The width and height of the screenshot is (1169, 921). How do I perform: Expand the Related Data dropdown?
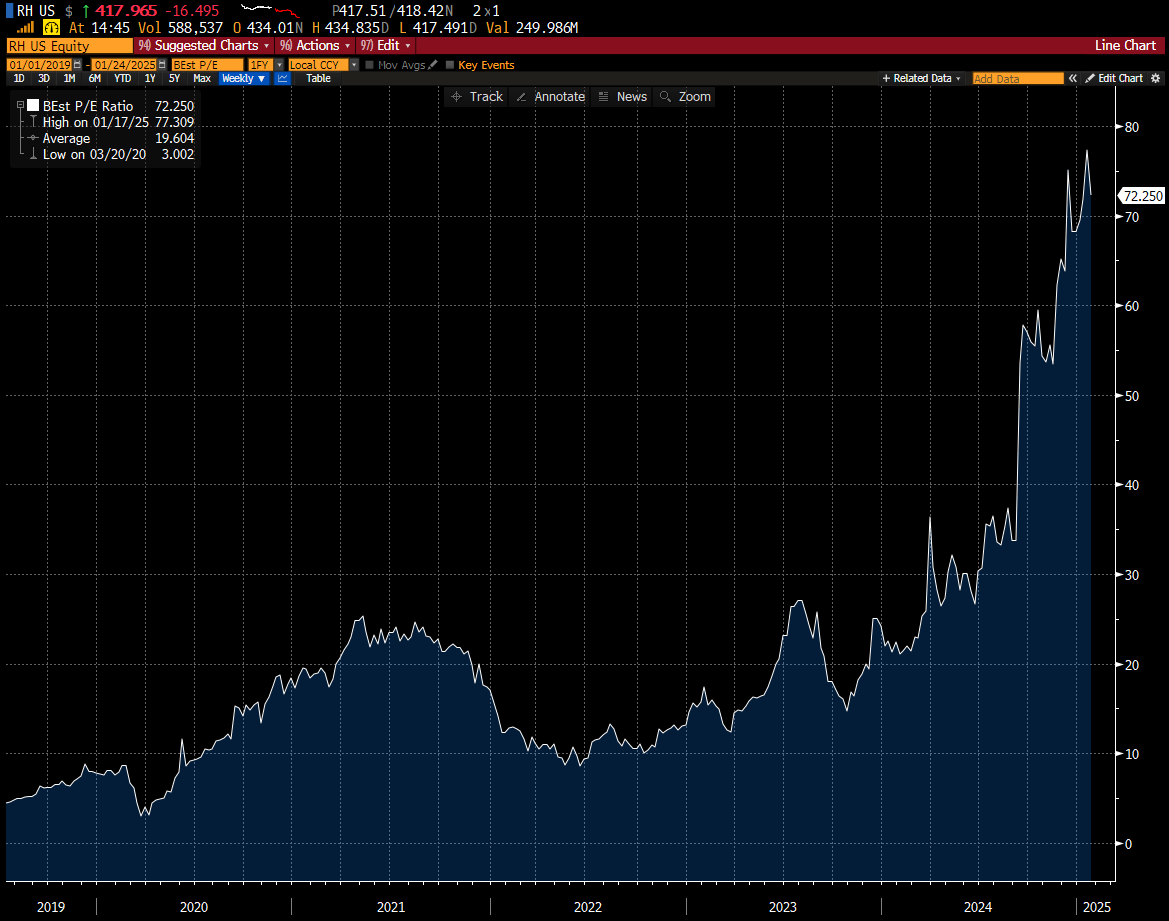tap(921, 78)
